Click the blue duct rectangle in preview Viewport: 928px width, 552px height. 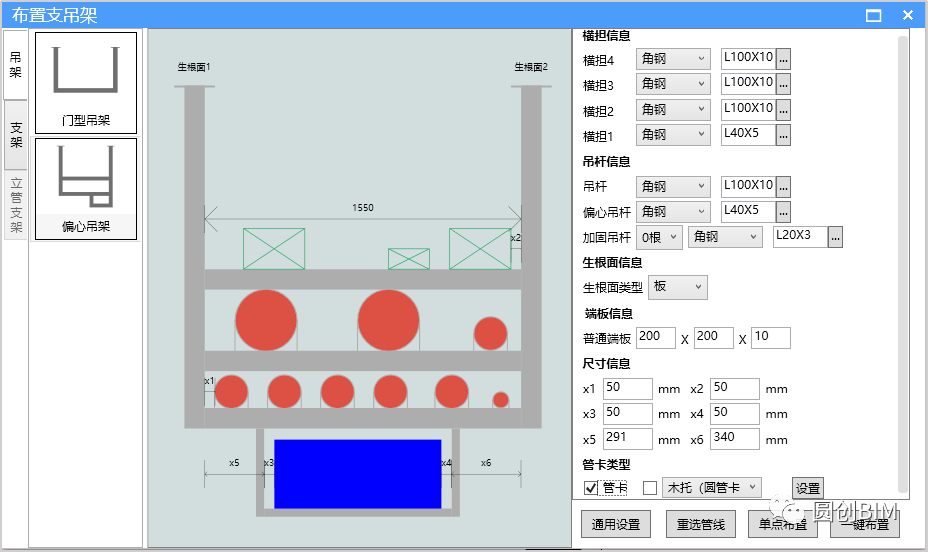[357, 474]
